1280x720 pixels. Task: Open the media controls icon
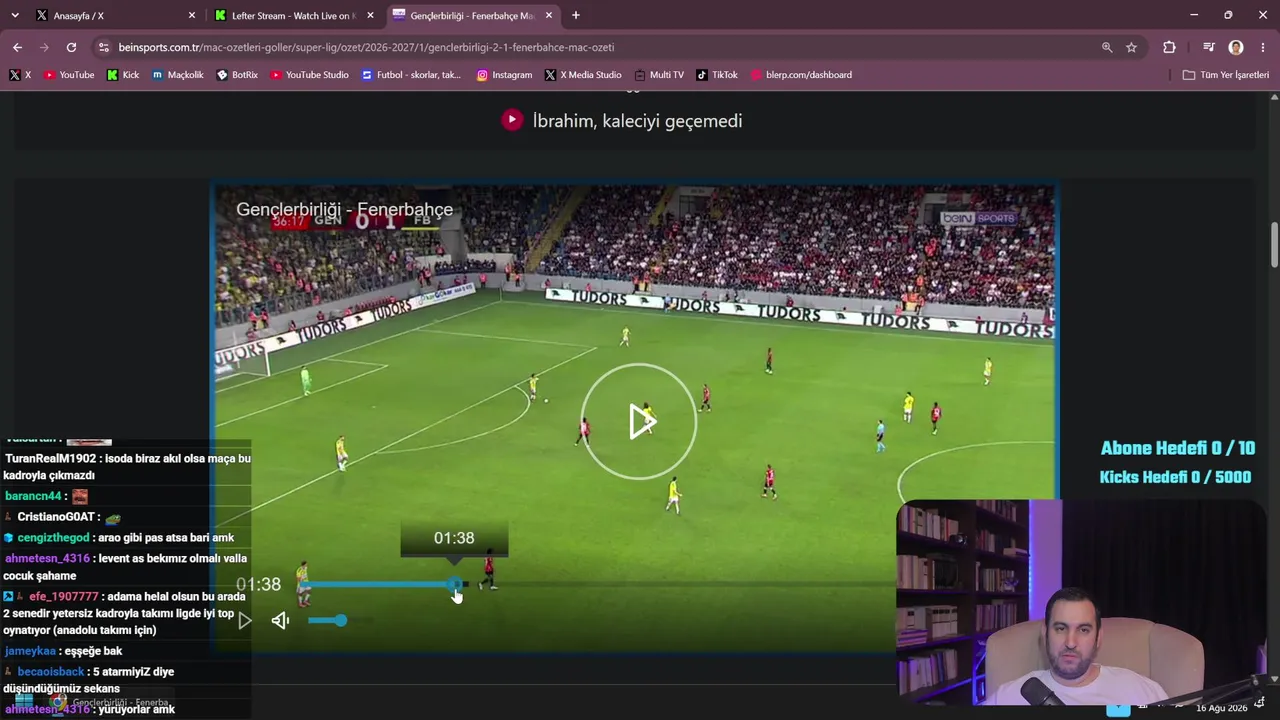[1209, 47]
